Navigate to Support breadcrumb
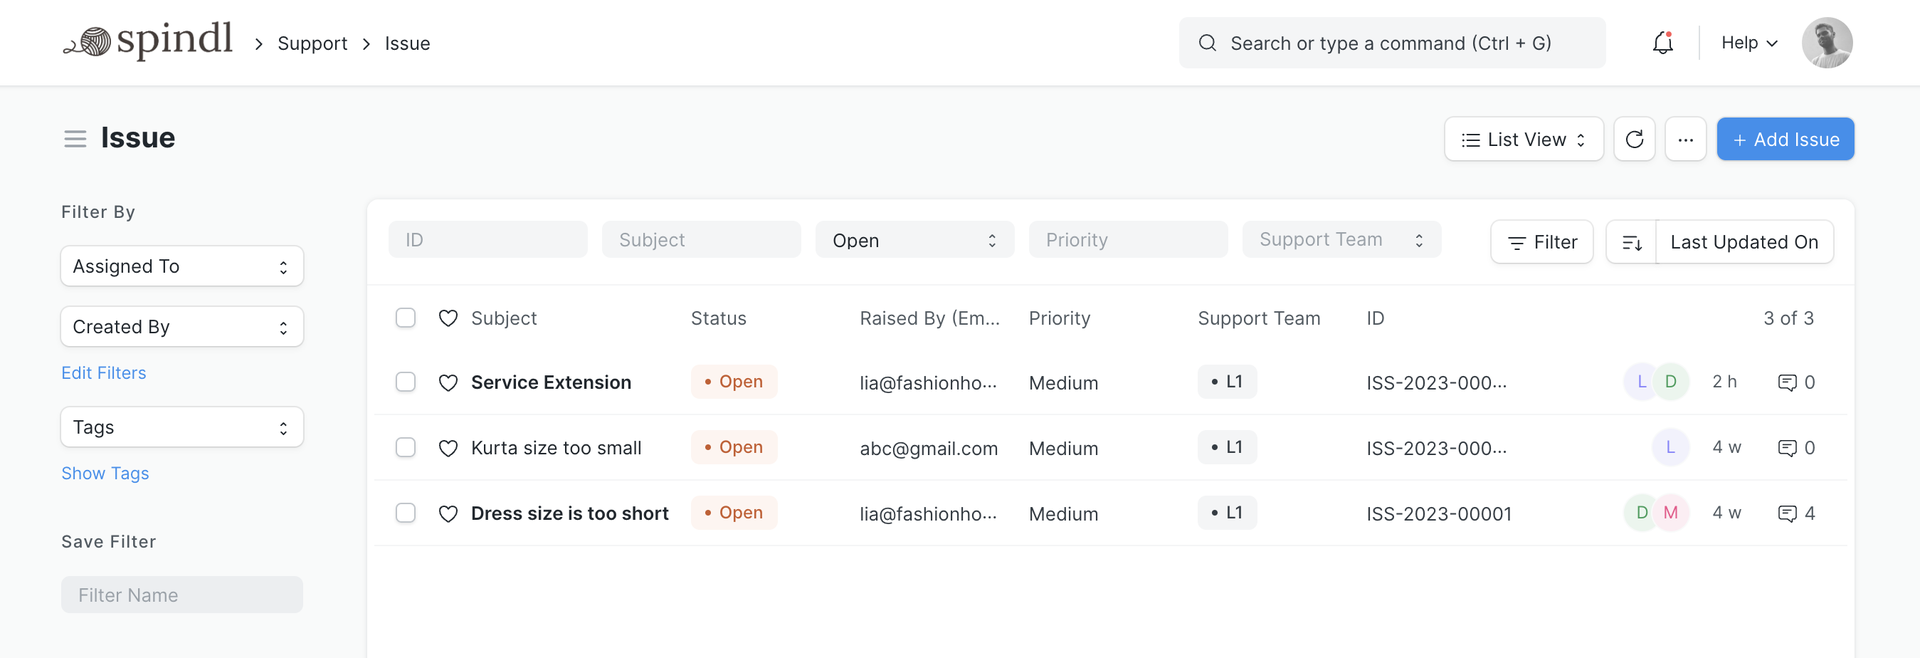The width and height of the screenshot is (1920, 658). (x=312, y=44)
